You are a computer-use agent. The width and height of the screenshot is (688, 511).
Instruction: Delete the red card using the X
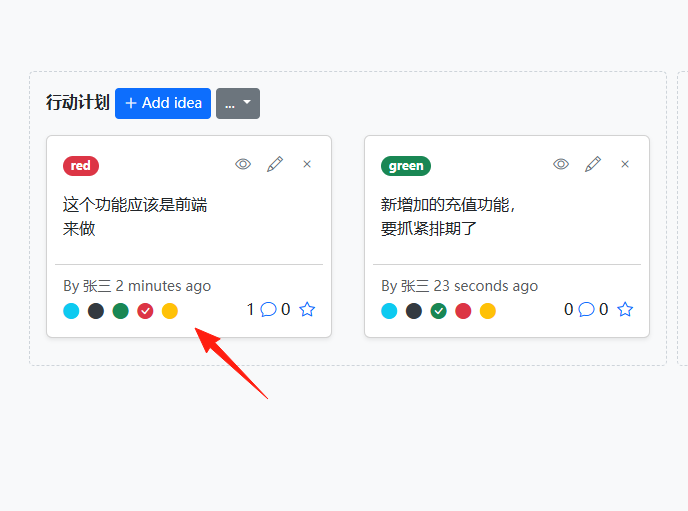307,164
